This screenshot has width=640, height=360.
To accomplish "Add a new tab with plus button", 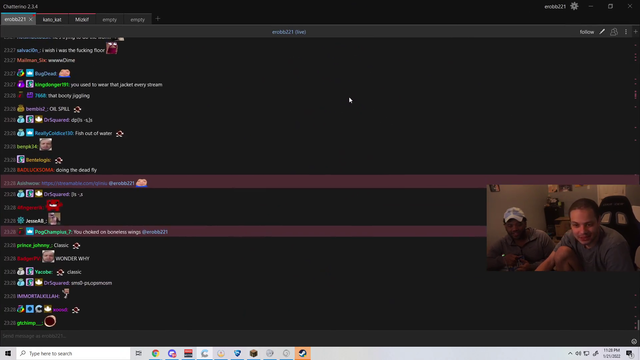I will 158,19.
